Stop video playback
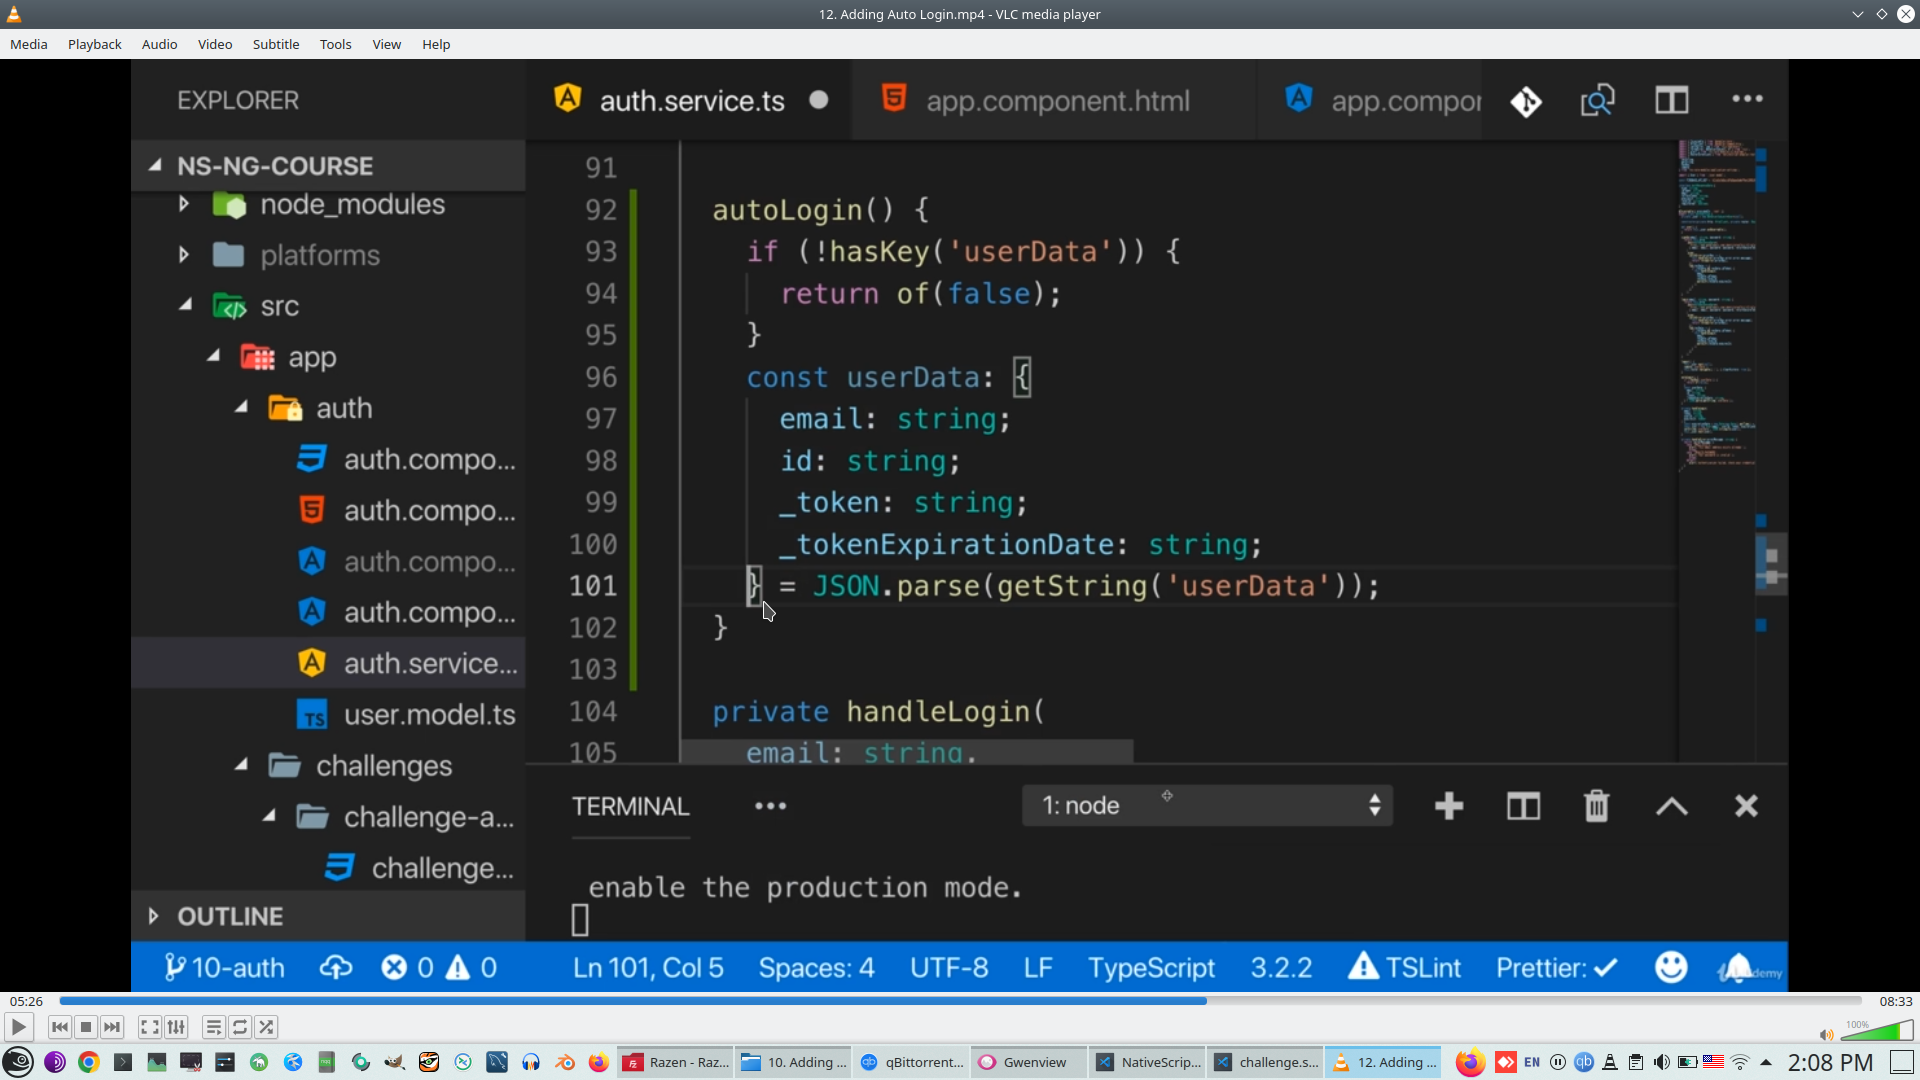Image resolution: width=1920 pixels, height=1080 pixels. (86, 1027)
